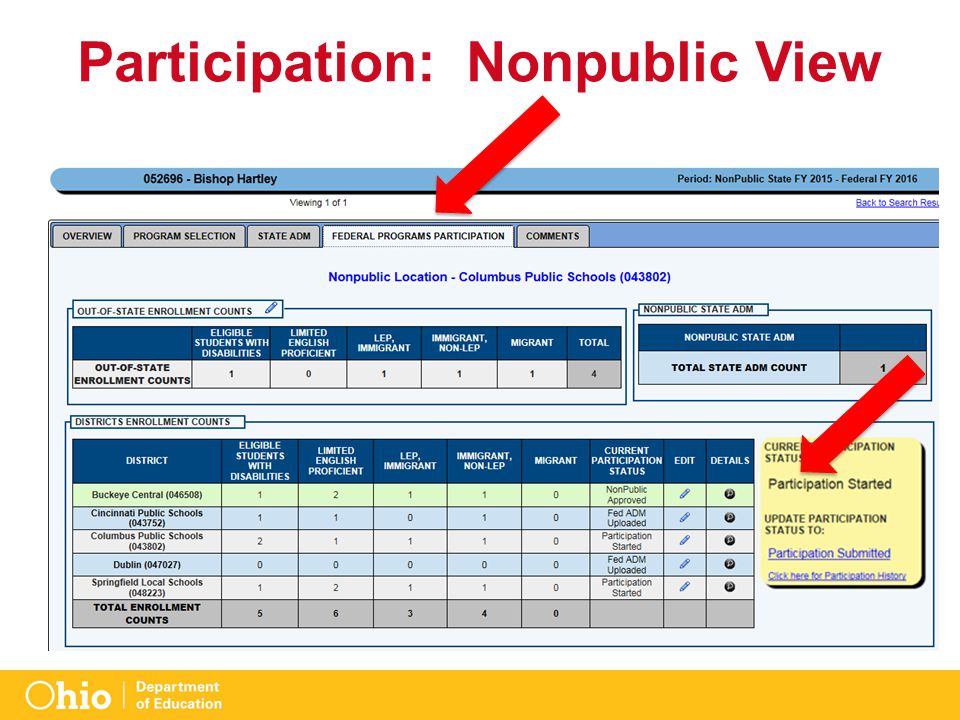Edit the Buckeye Central row

[684, 494]
